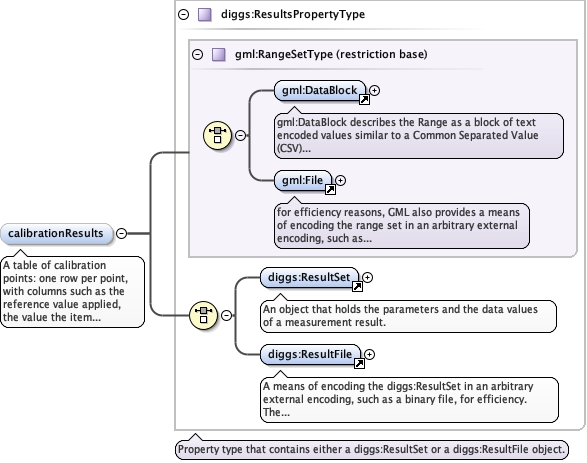Image resolution: width=587 pixels, height=463 pixels.
Task: Click the purple type icon for diggs:ResultsPropertyType
Action: click(x=205, y=15)
